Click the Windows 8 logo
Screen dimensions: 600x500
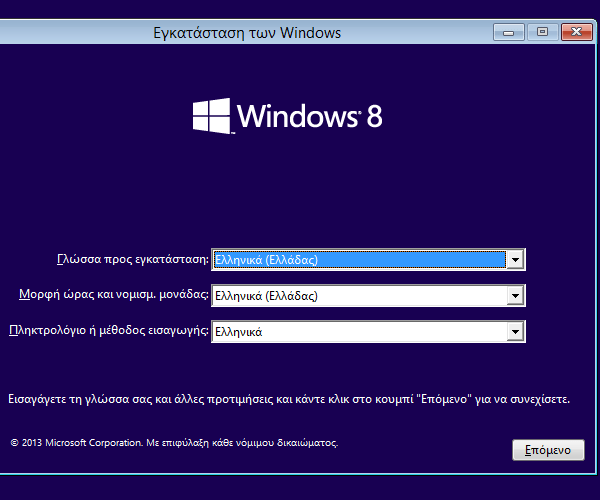click(x=287, y=116)
